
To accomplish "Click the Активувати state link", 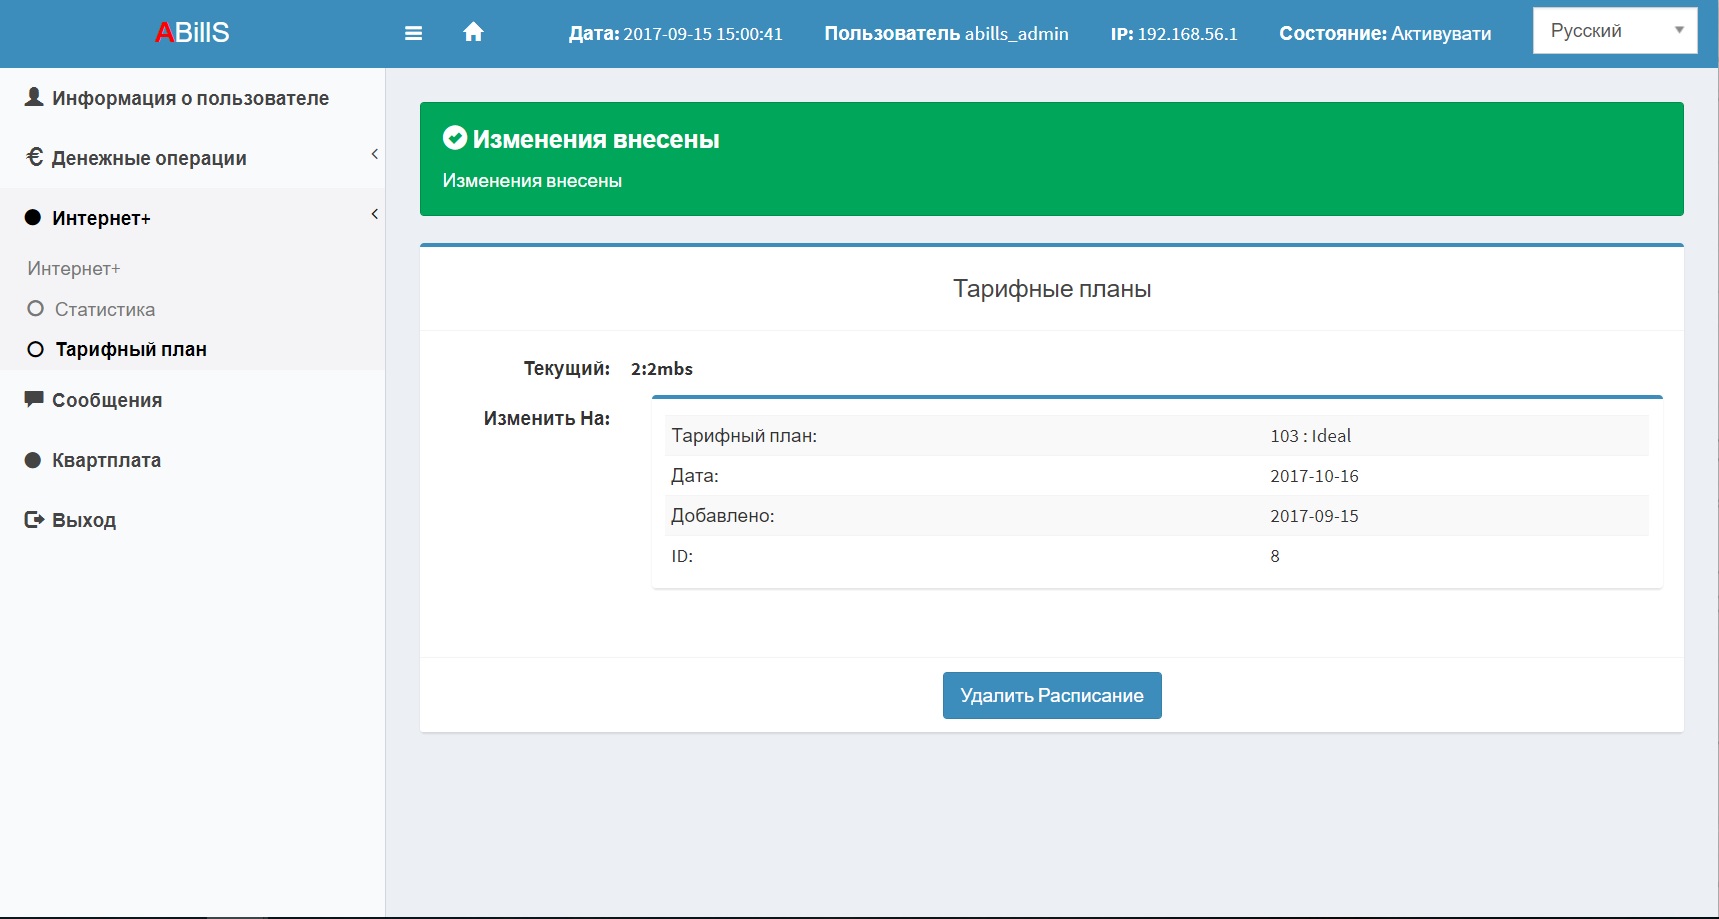I will click(x=1441, y=34).
